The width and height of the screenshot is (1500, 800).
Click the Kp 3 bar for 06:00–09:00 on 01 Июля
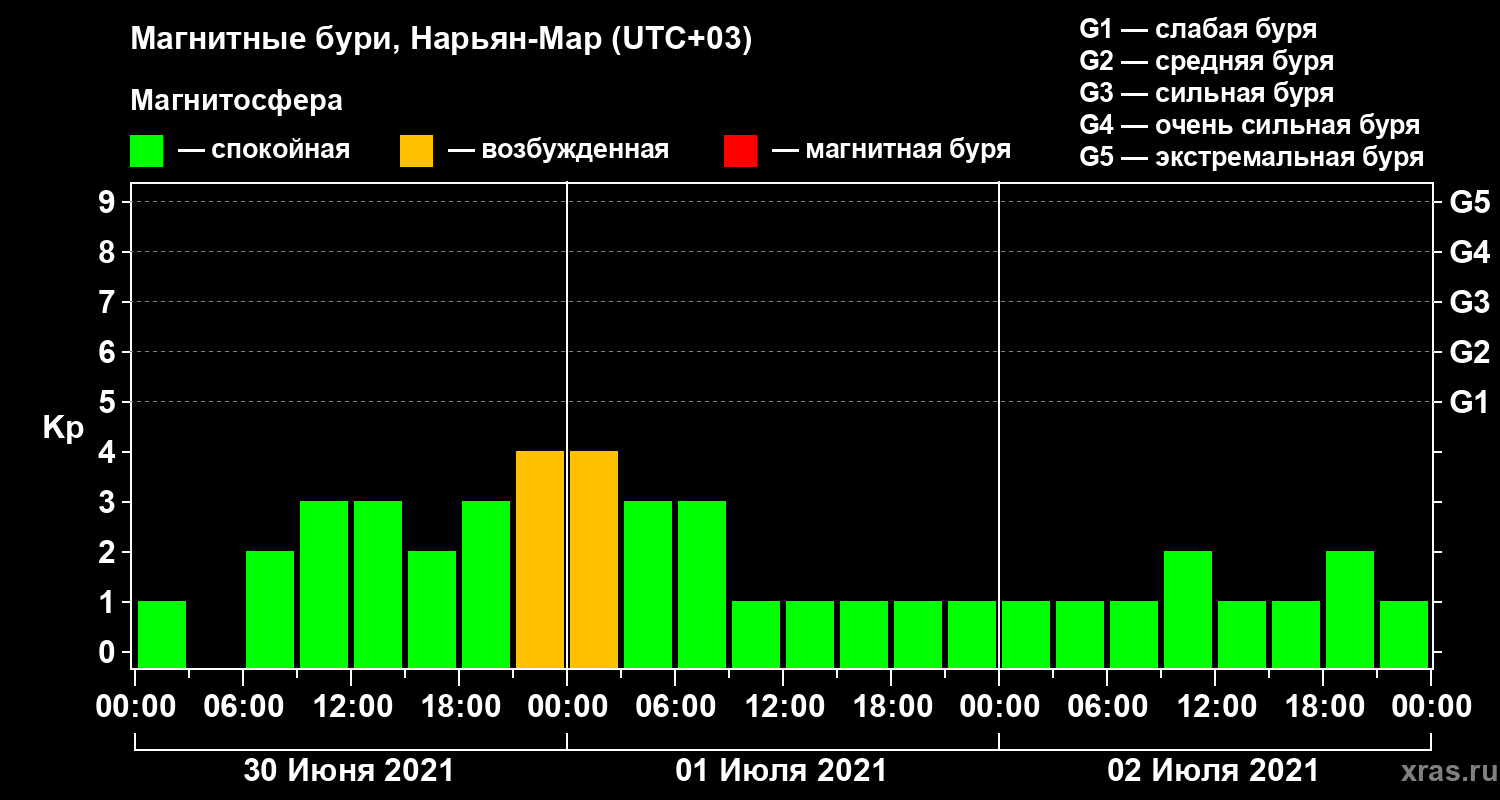702,584
